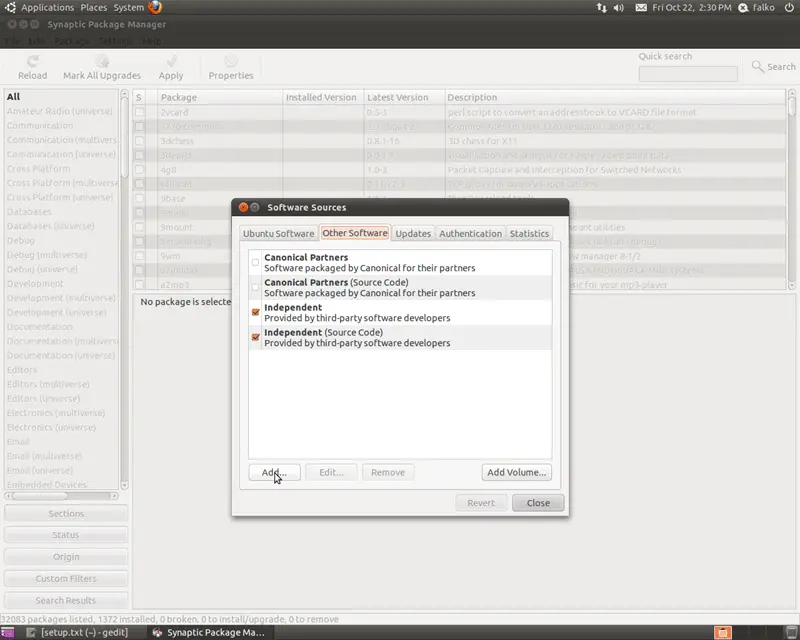Toggle the checkbox for package 3dchess
Image resolution: width=800 pixels, height=640 pixels.
pos(139,141)
